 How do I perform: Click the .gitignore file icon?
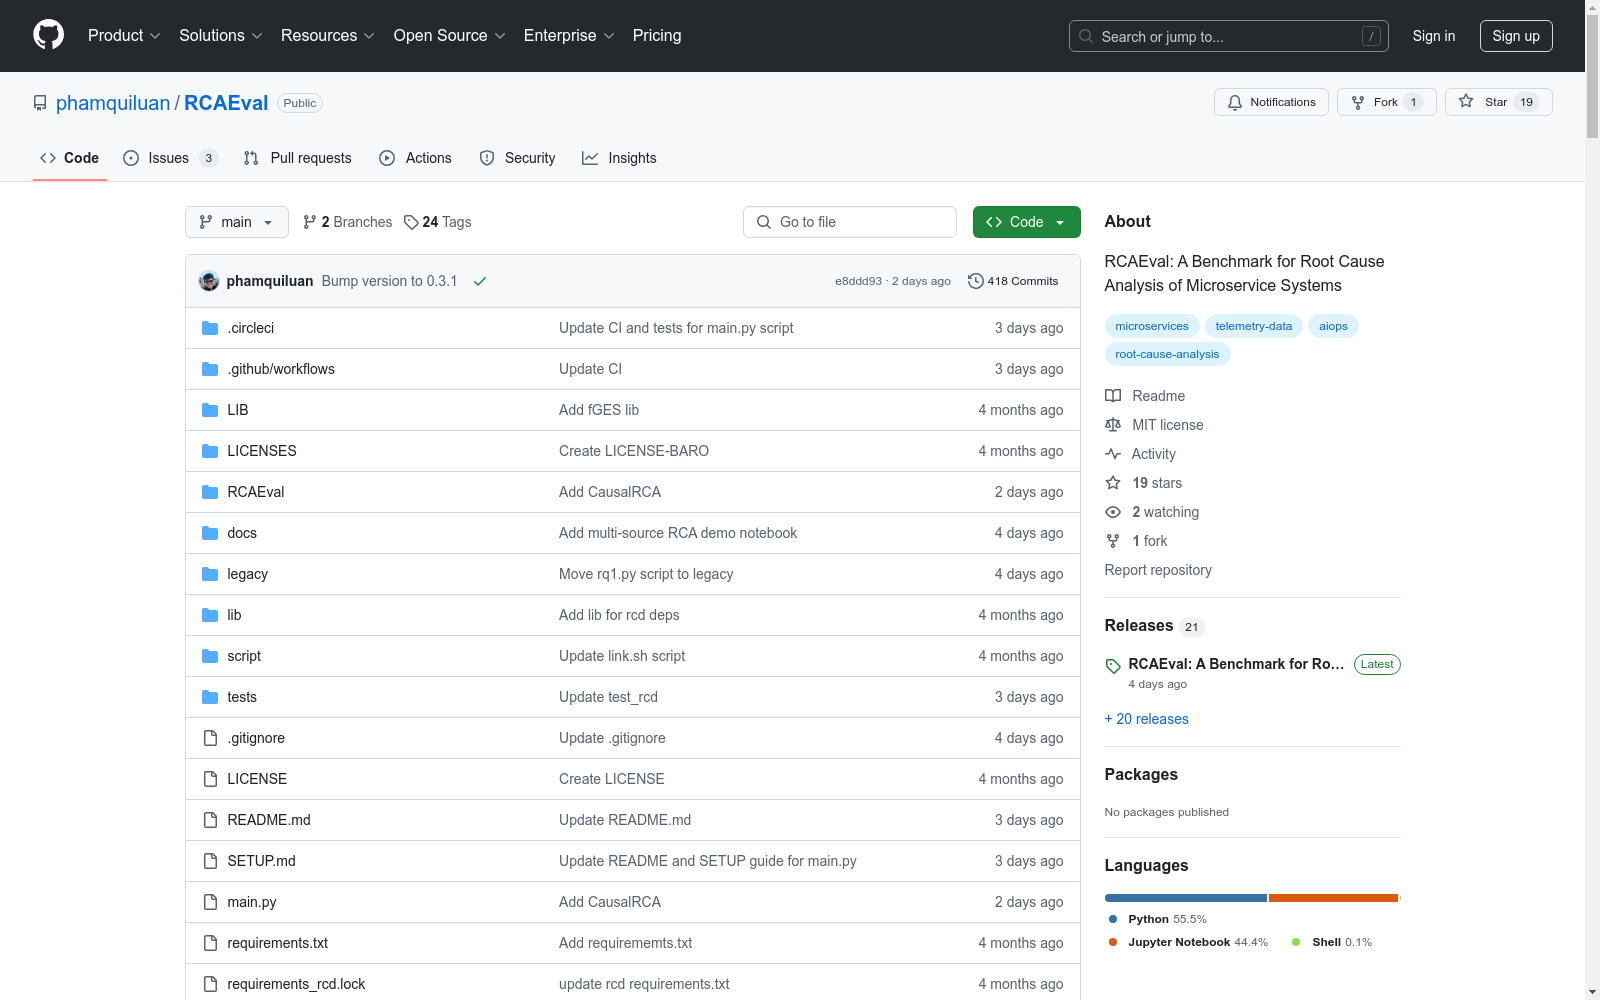tap(210, 738)
